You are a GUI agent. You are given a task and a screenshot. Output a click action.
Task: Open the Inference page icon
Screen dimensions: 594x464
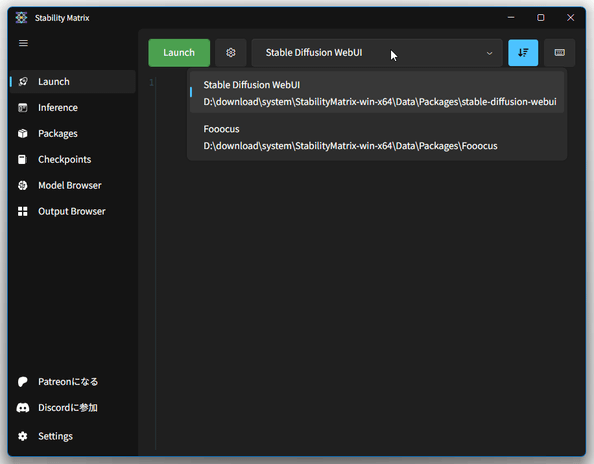pos(23,108)
